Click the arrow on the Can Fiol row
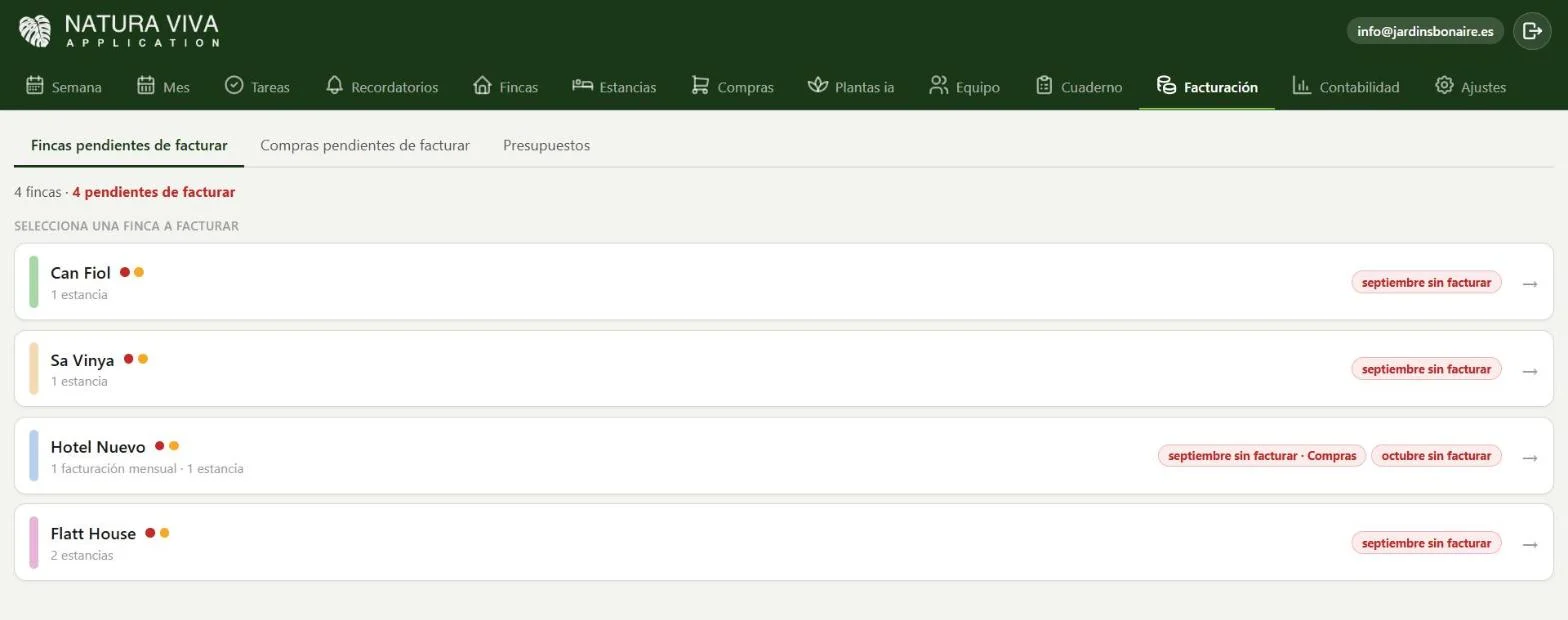This screenshot has width=1568, height=620. (x=1530, y=284)
